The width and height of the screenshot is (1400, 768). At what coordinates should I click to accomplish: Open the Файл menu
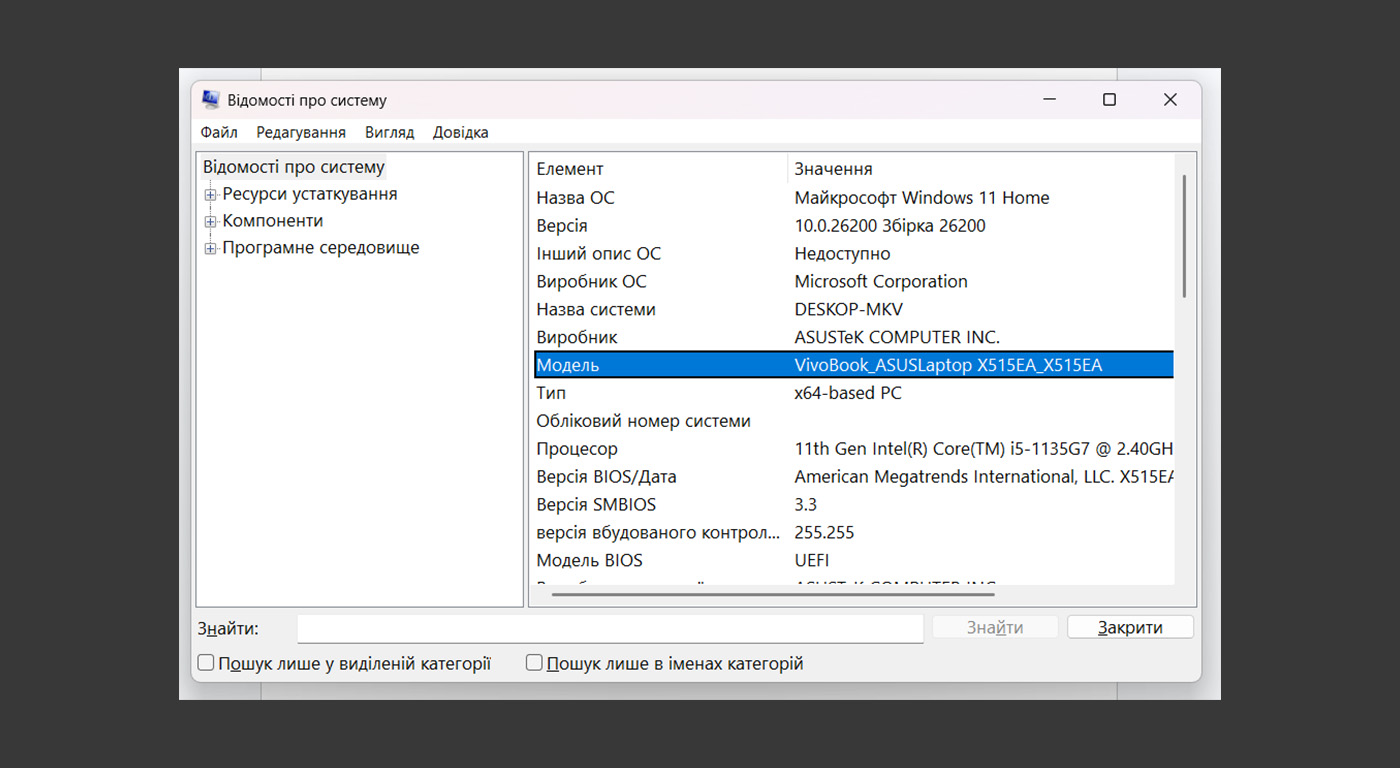pos(219,132)
